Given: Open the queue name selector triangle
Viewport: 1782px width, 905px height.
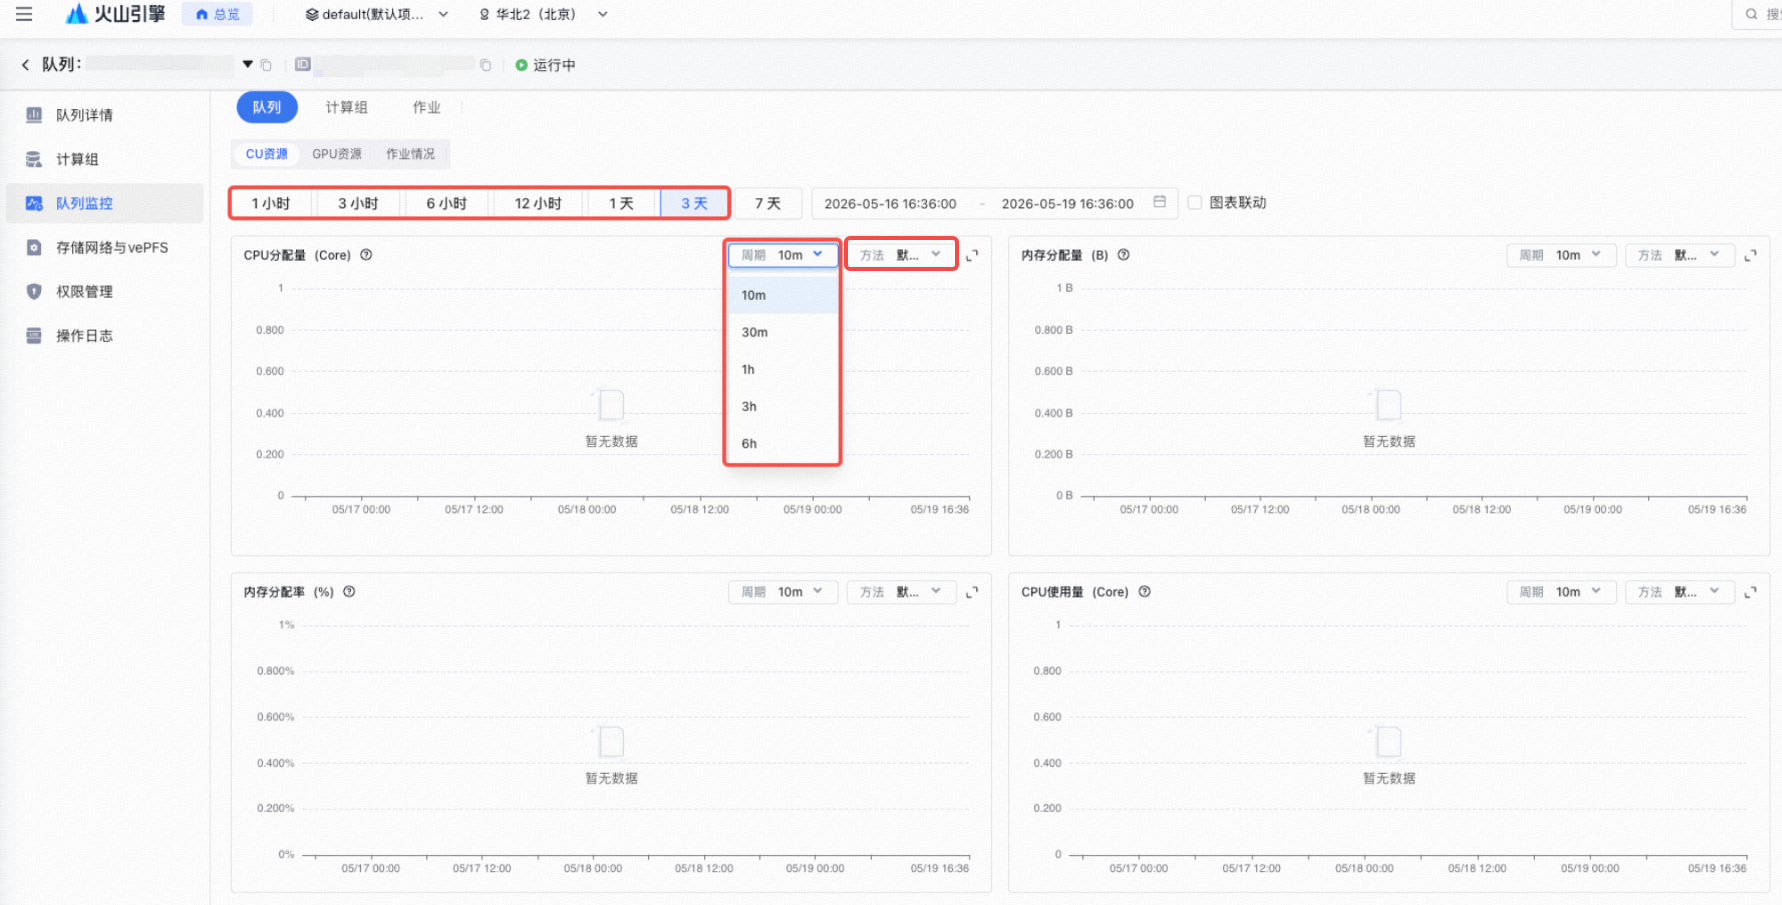Looking at the screenshot, I should click(247, 64).
